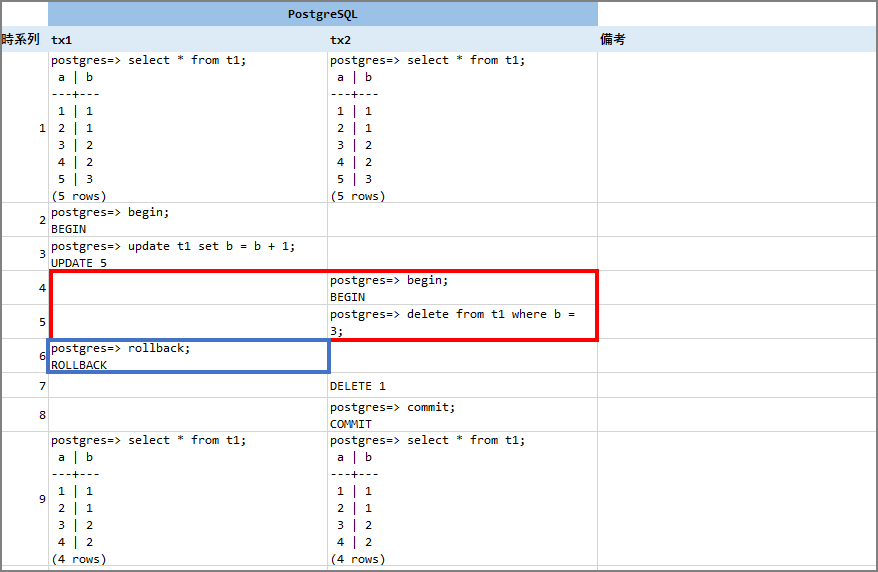Screen dimensions: 878x572
Task: Click row number 1 in 時系列 column
Action: click(41, 128)
